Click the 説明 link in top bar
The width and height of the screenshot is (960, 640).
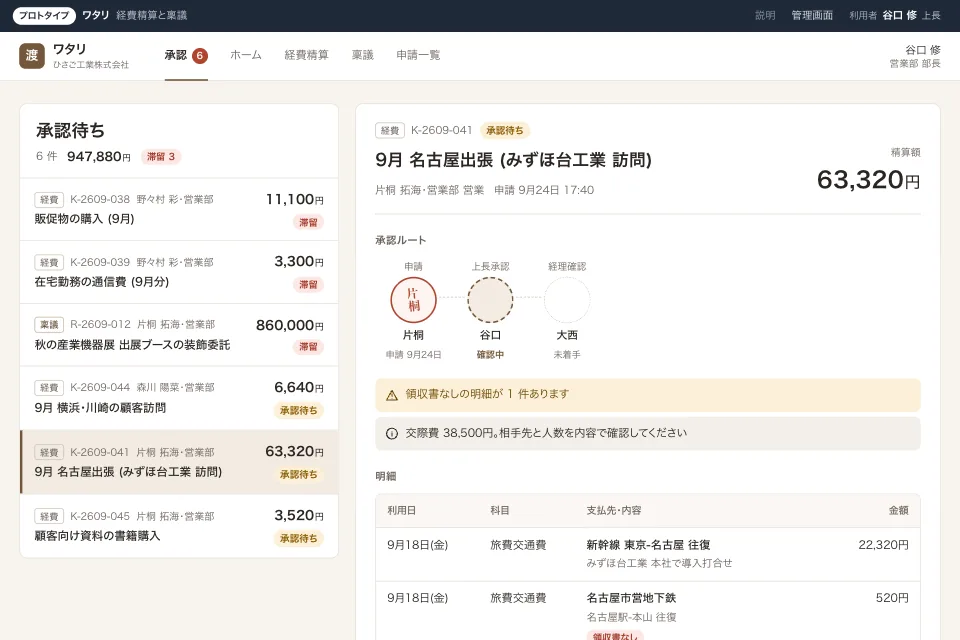click(765, 15)
